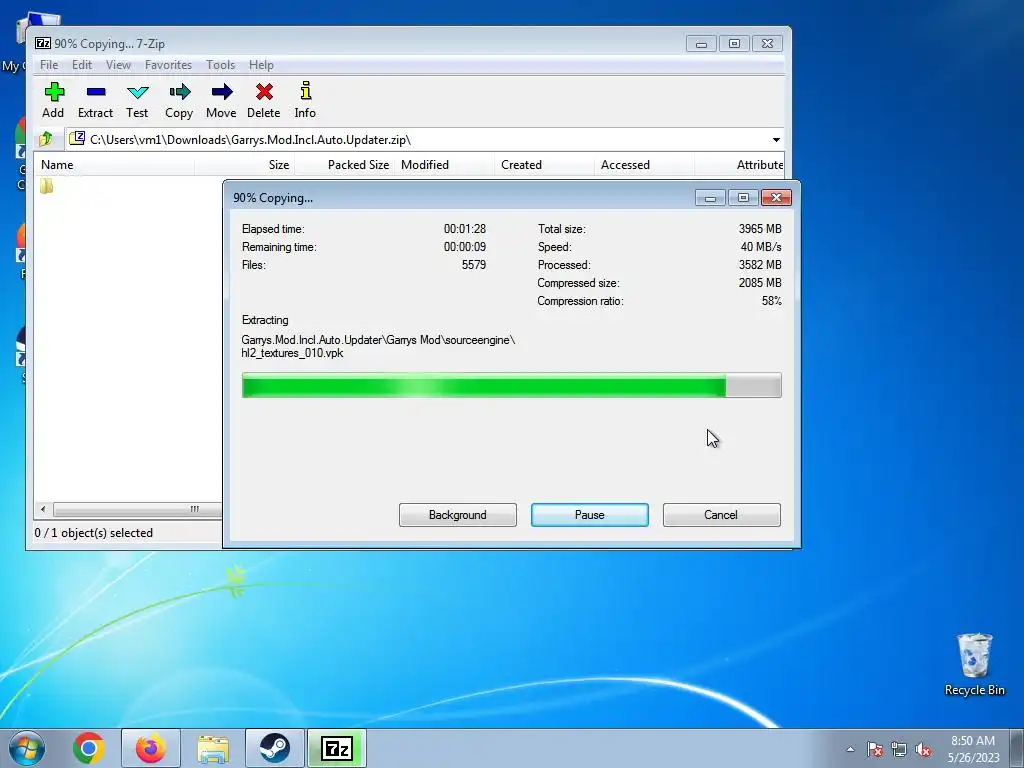Show hidden tray icons arrow

pos(850,749)
